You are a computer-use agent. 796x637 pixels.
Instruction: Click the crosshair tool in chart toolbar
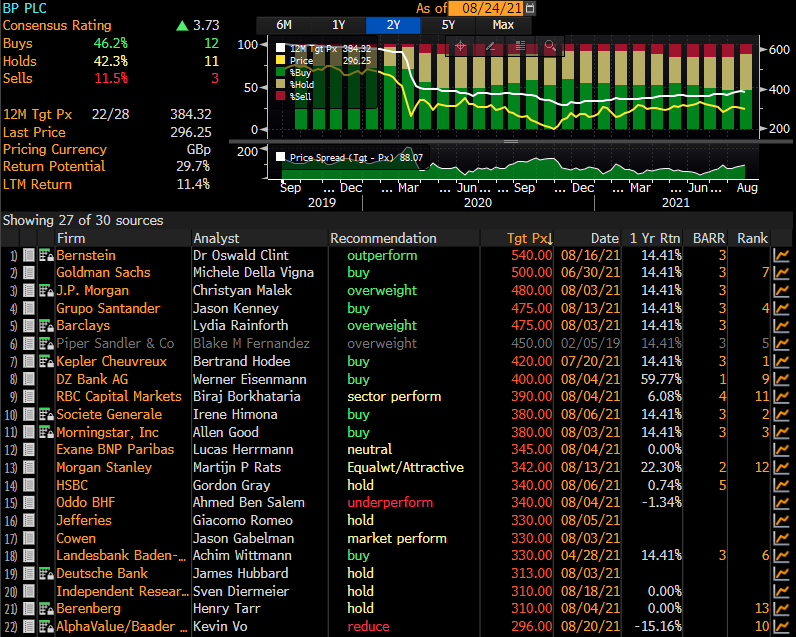(461, 46)
